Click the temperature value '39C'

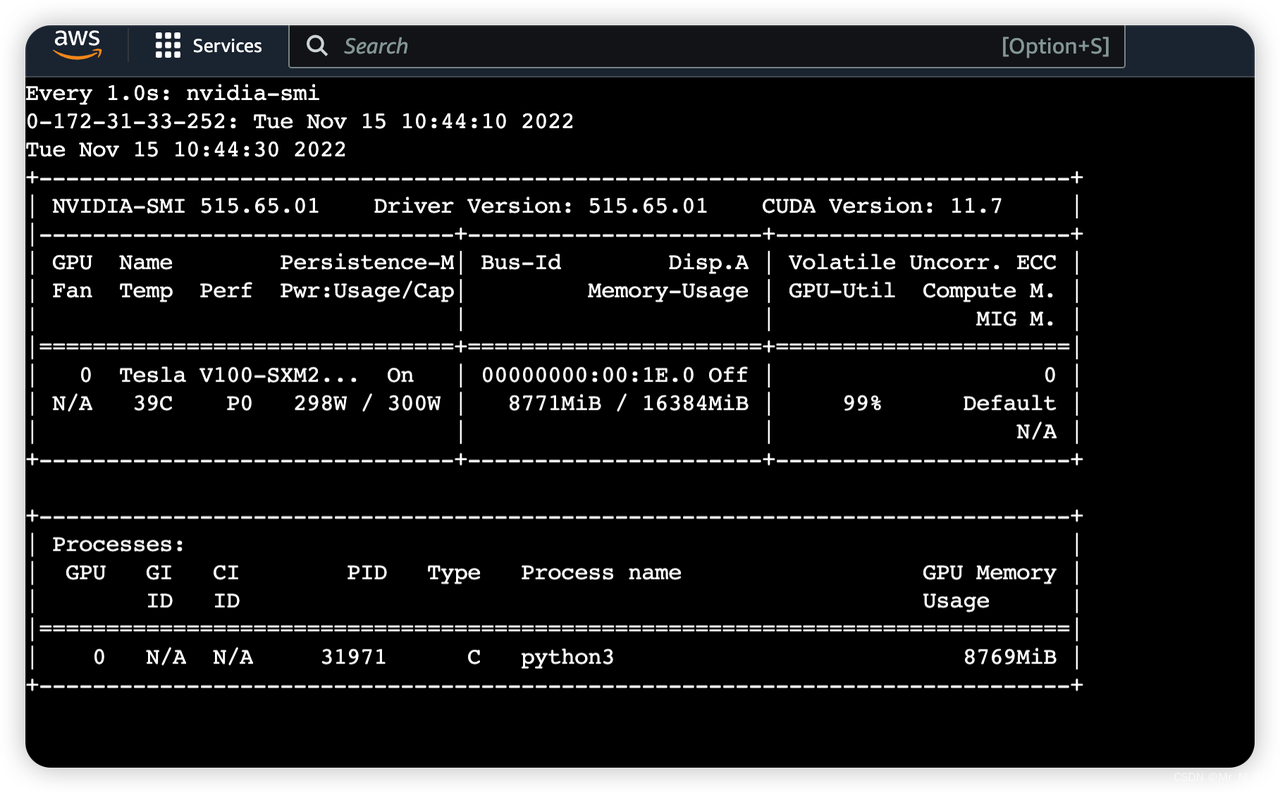click(153, 403)
